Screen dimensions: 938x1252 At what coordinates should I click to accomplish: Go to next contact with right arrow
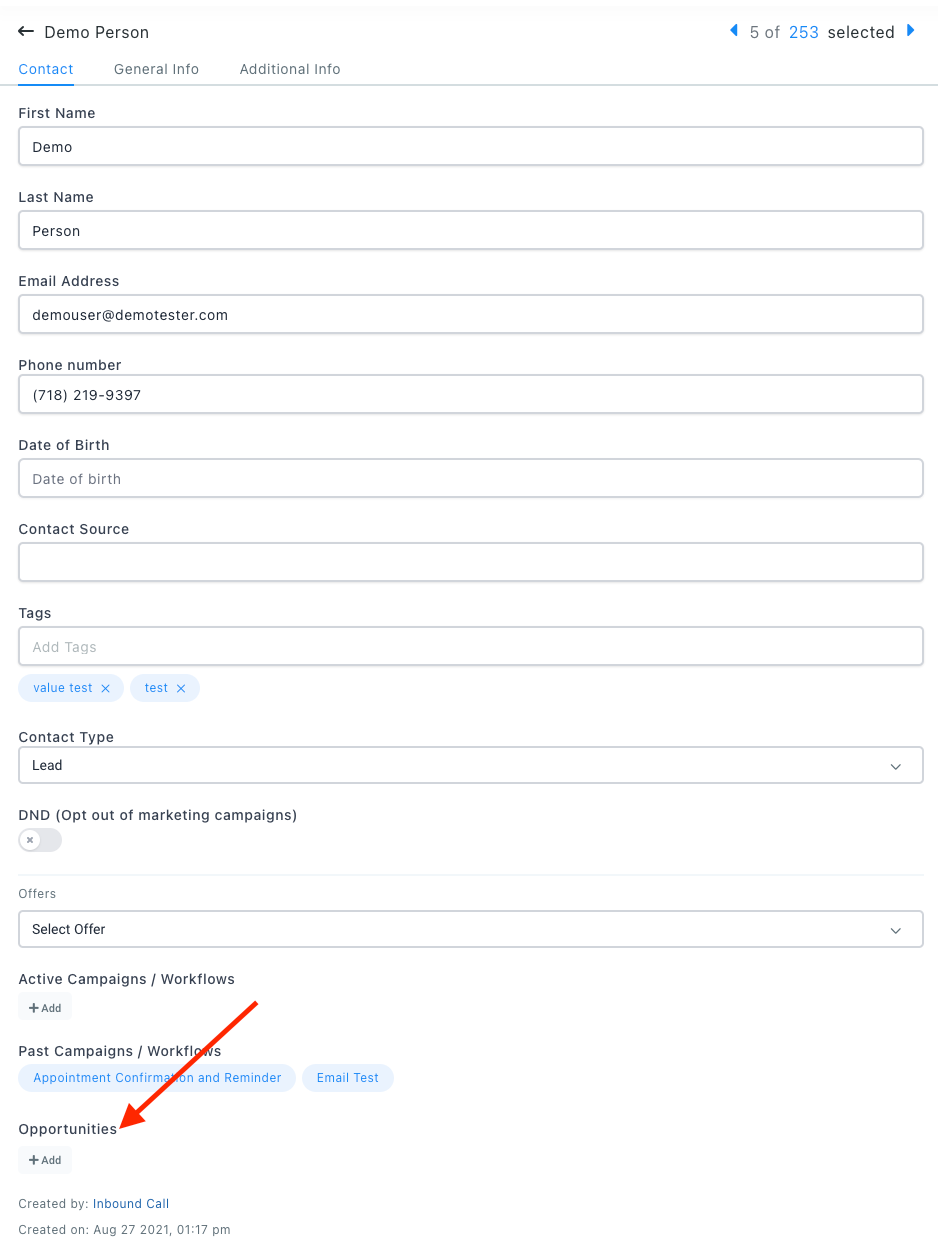pos(910,31)
